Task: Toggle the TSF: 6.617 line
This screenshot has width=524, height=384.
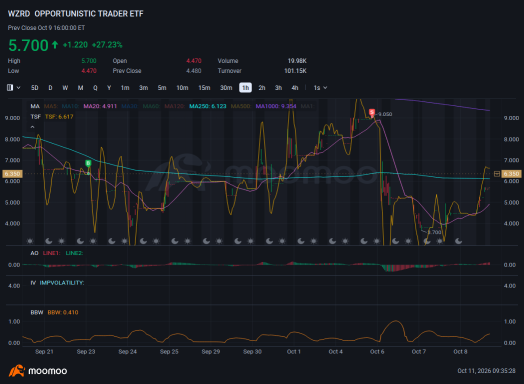Action: 59,117
